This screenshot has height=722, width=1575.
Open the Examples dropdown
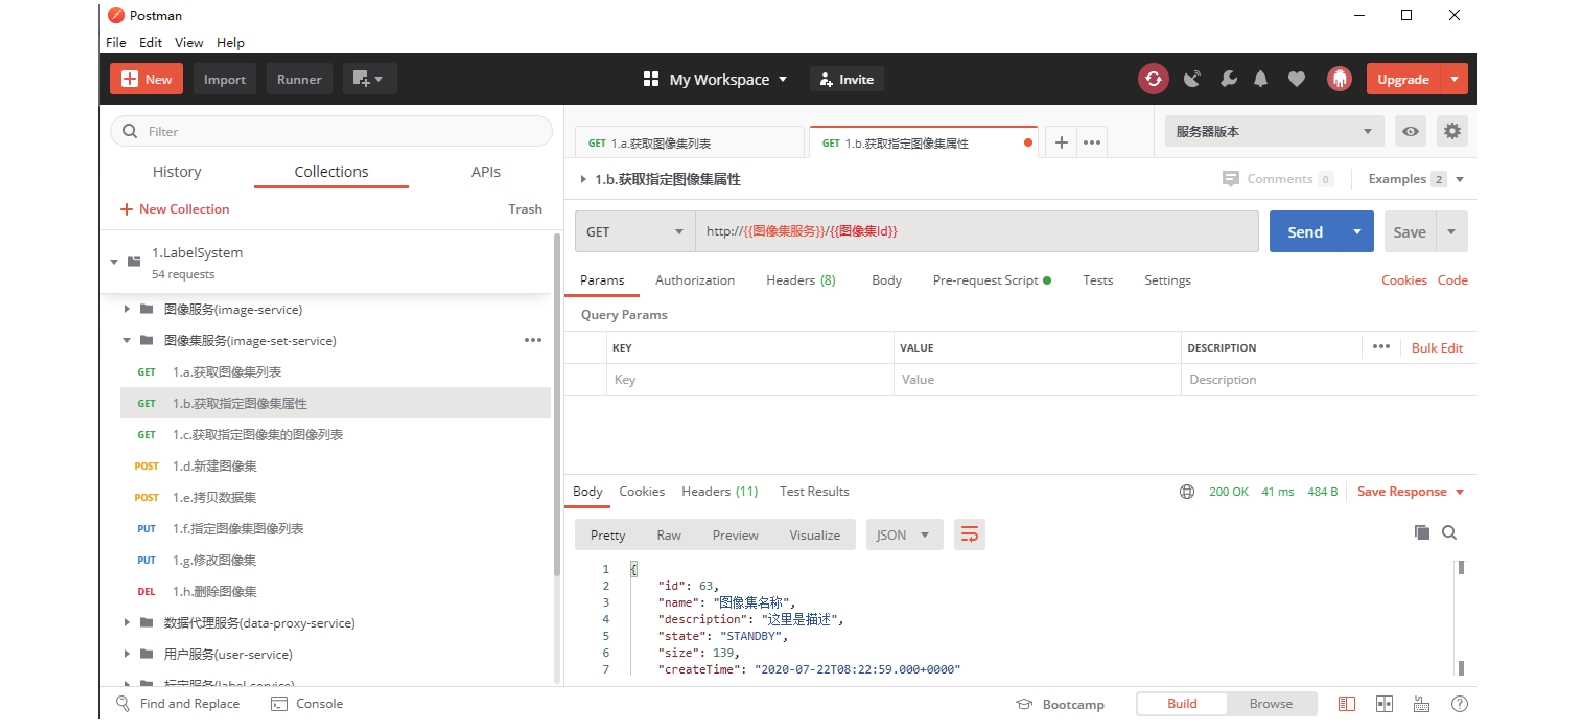coord(1416,179)
